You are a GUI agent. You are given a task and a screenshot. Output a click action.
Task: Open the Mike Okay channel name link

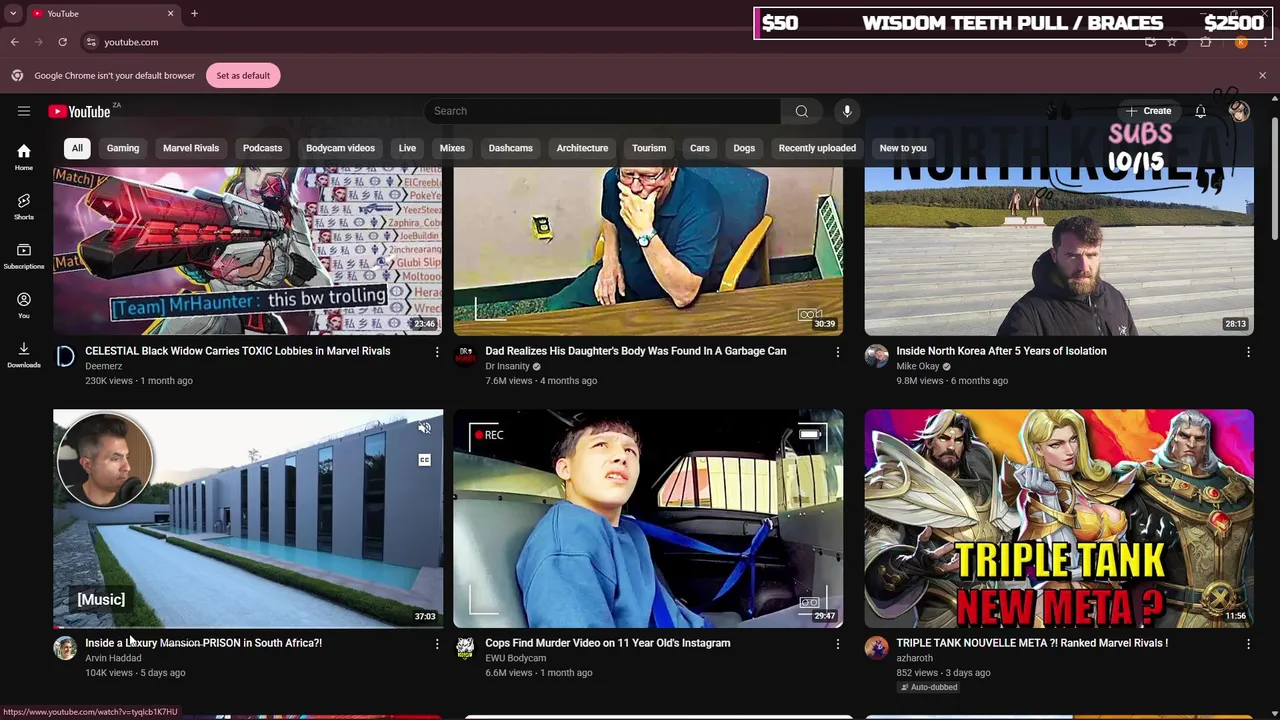point(917,366)
